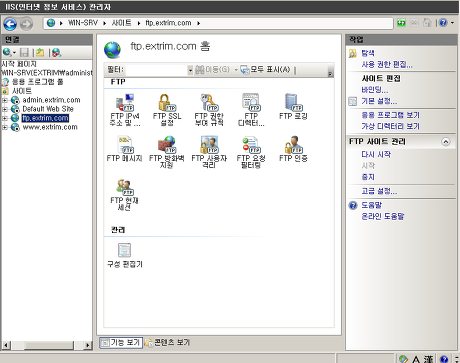Open FTP IPv4 address restrictions feature
Image resolution: width=460 pixels, height=363 pixels.
(125, 110)
